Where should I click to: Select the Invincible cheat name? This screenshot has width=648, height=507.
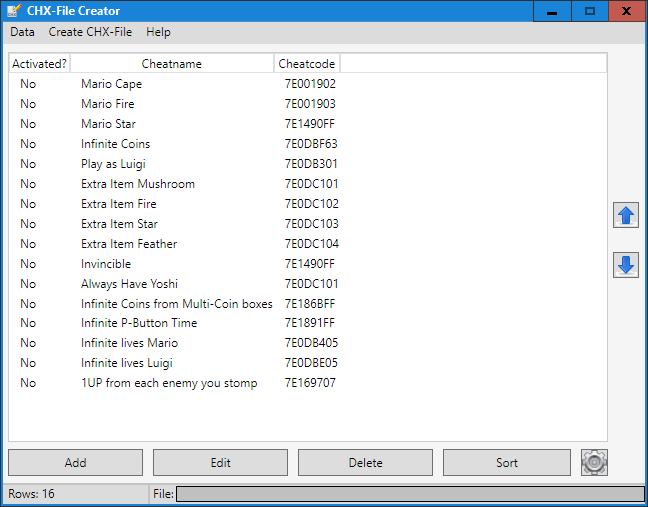[x=106, y=264]
